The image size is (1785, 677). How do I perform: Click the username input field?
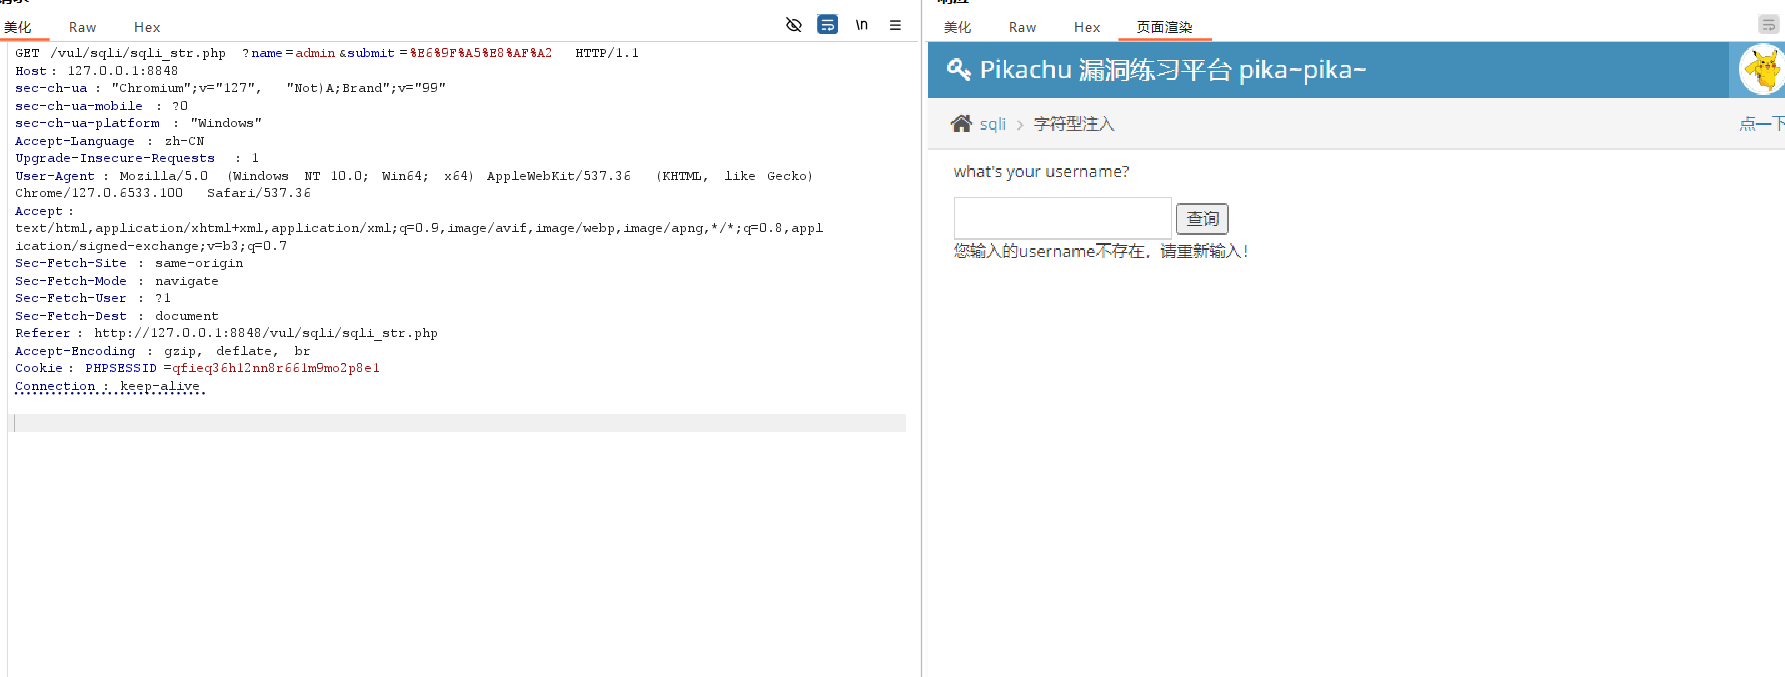(x=1062, y=218)
